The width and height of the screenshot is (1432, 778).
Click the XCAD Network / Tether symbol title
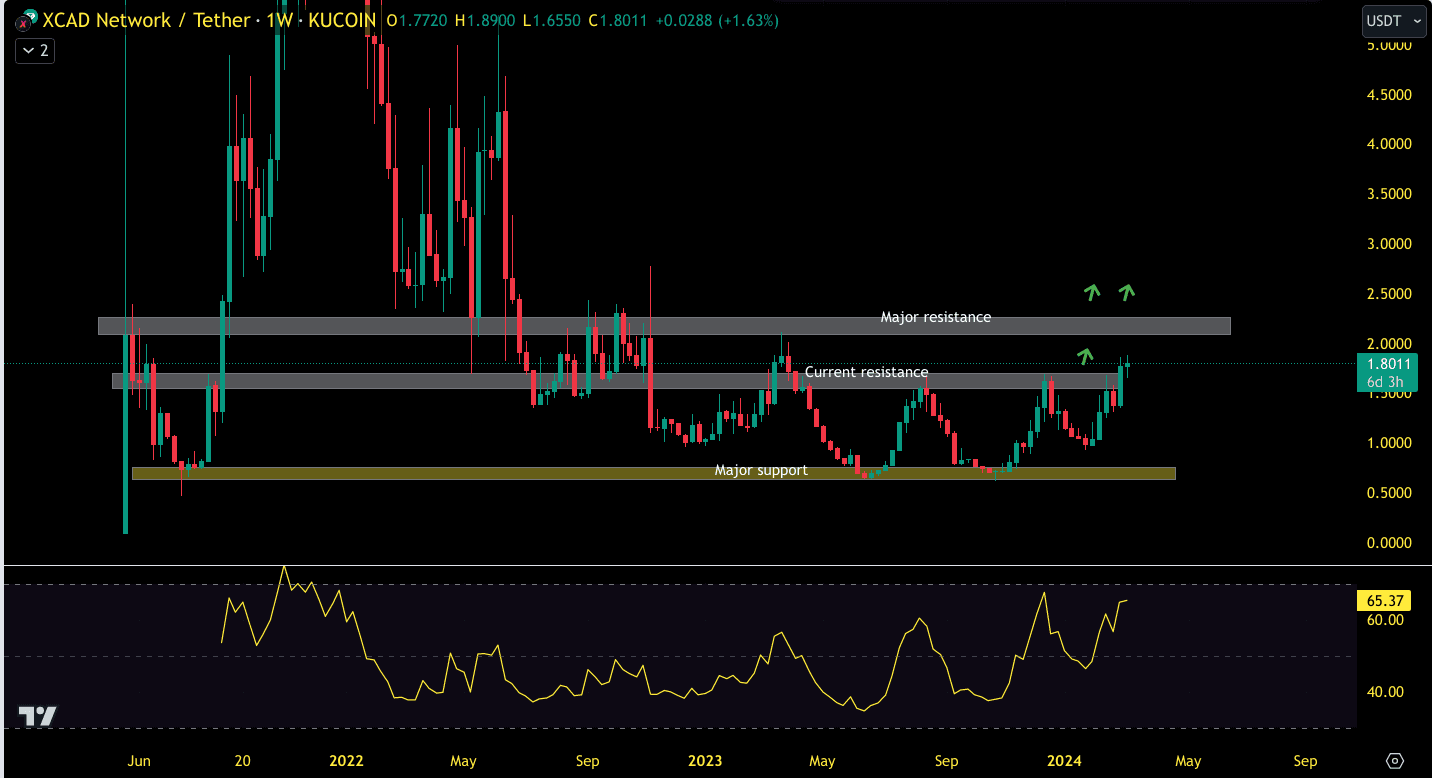point(147,20)
